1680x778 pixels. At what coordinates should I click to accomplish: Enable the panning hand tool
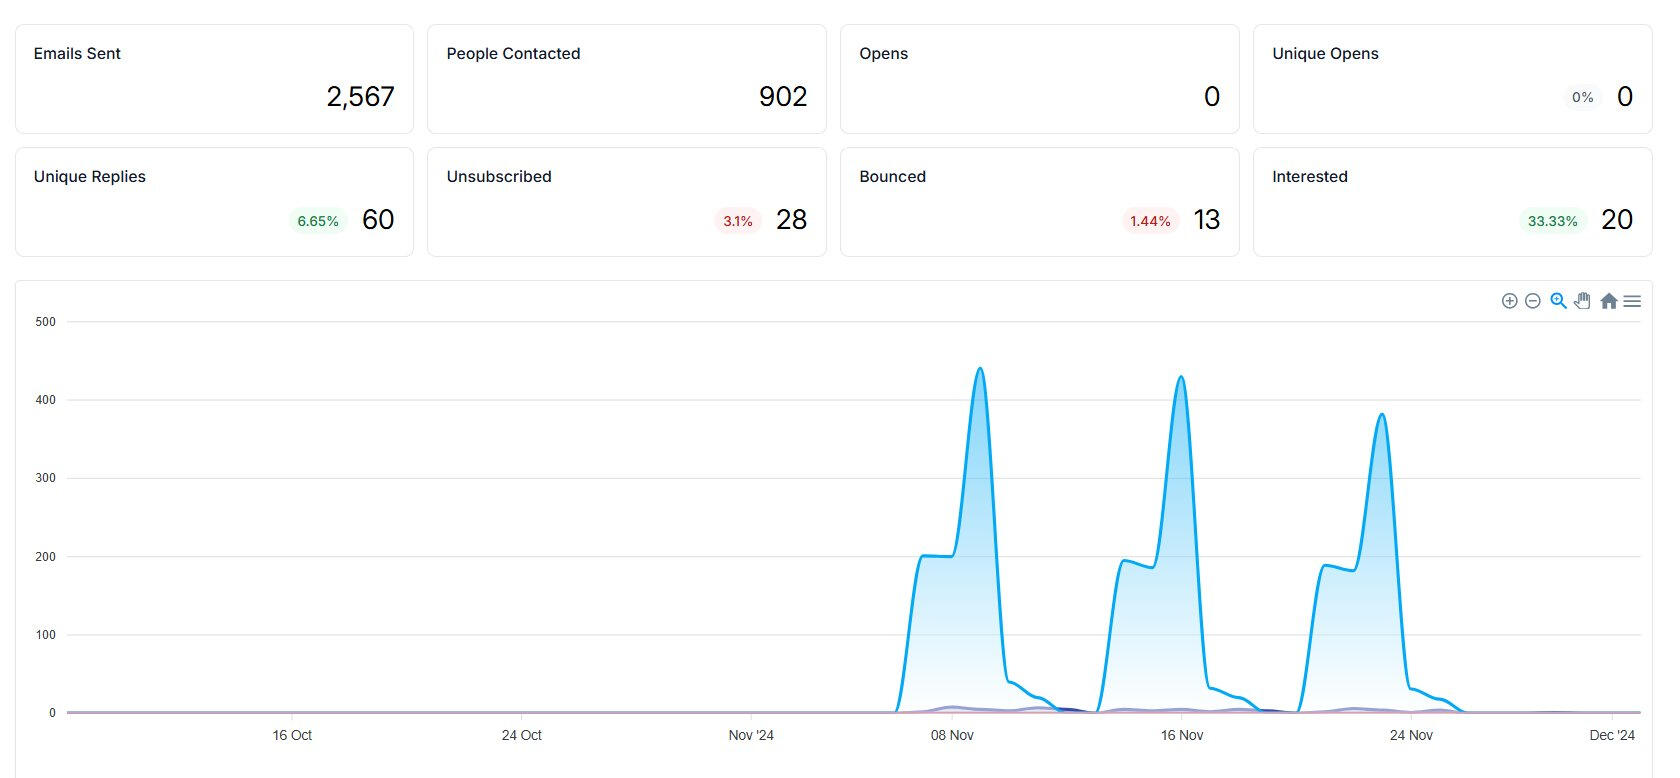click(x=1582, y=301)
